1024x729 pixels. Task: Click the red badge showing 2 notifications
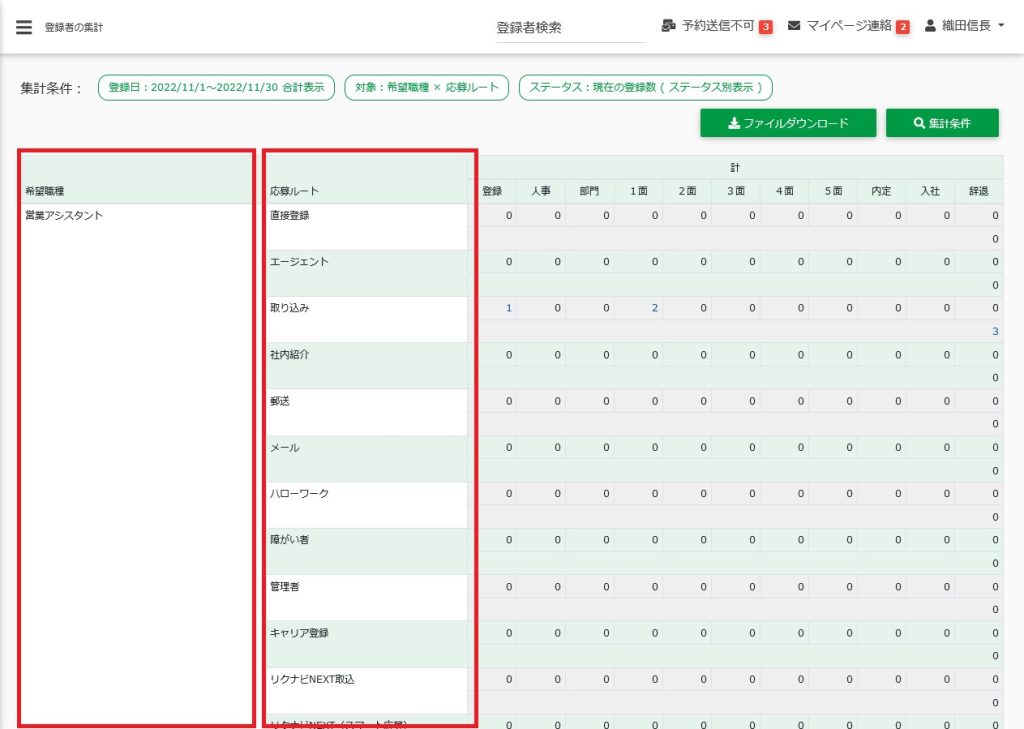902,27
